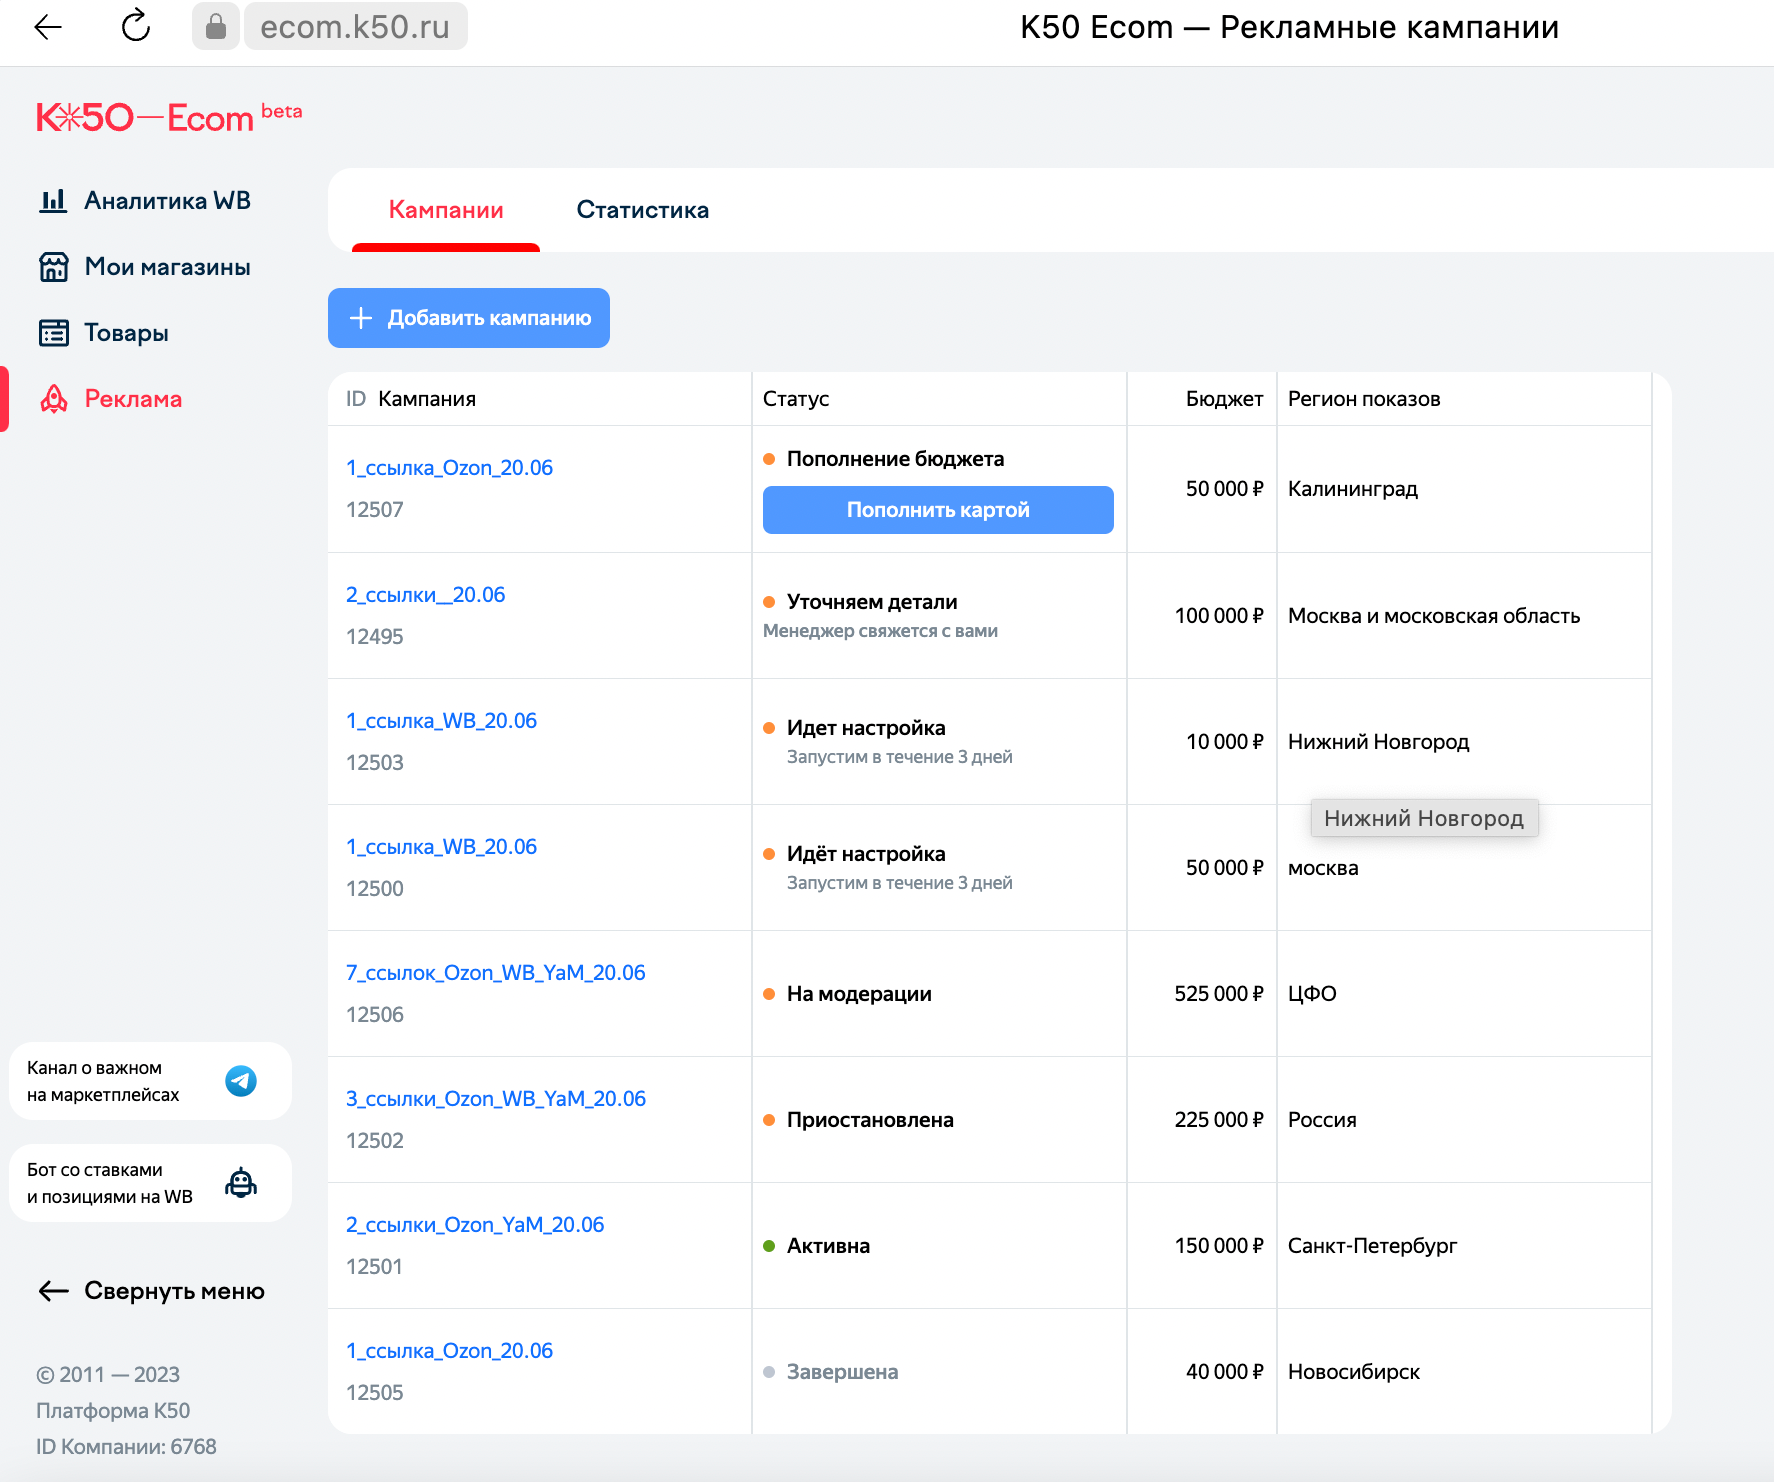Click Бюджет column header
This screenshot has height=1482, width=1774.
pos(1224,399)
